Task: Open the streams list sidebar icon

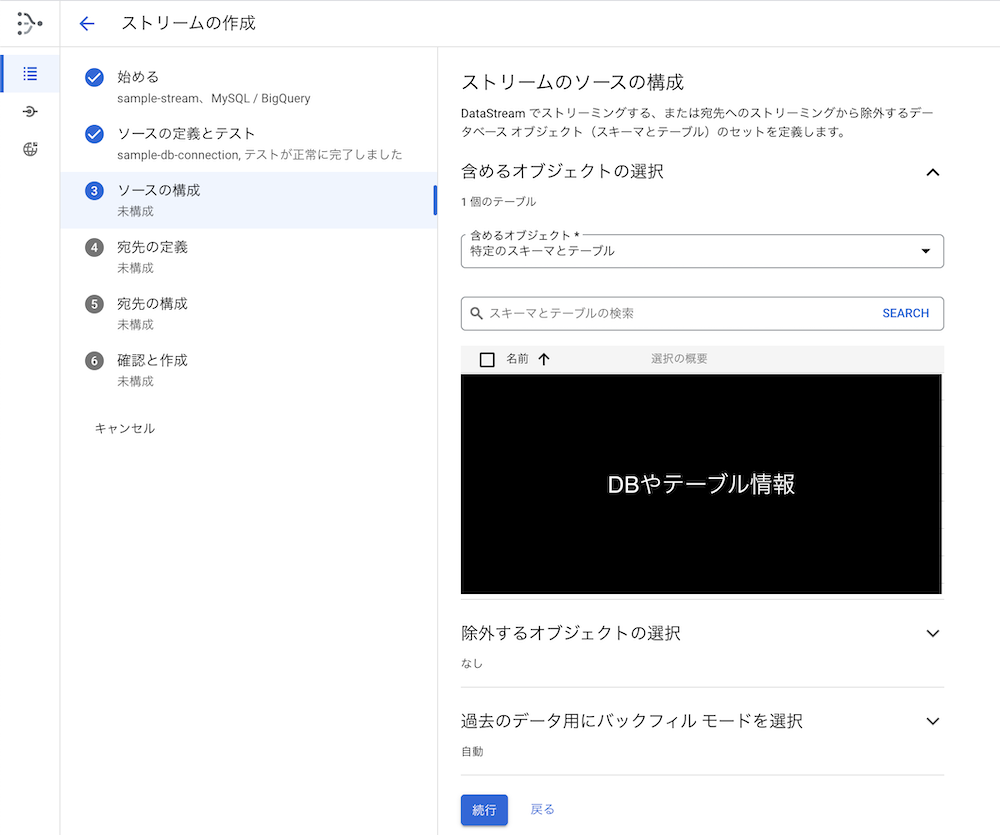Action: 30,74
